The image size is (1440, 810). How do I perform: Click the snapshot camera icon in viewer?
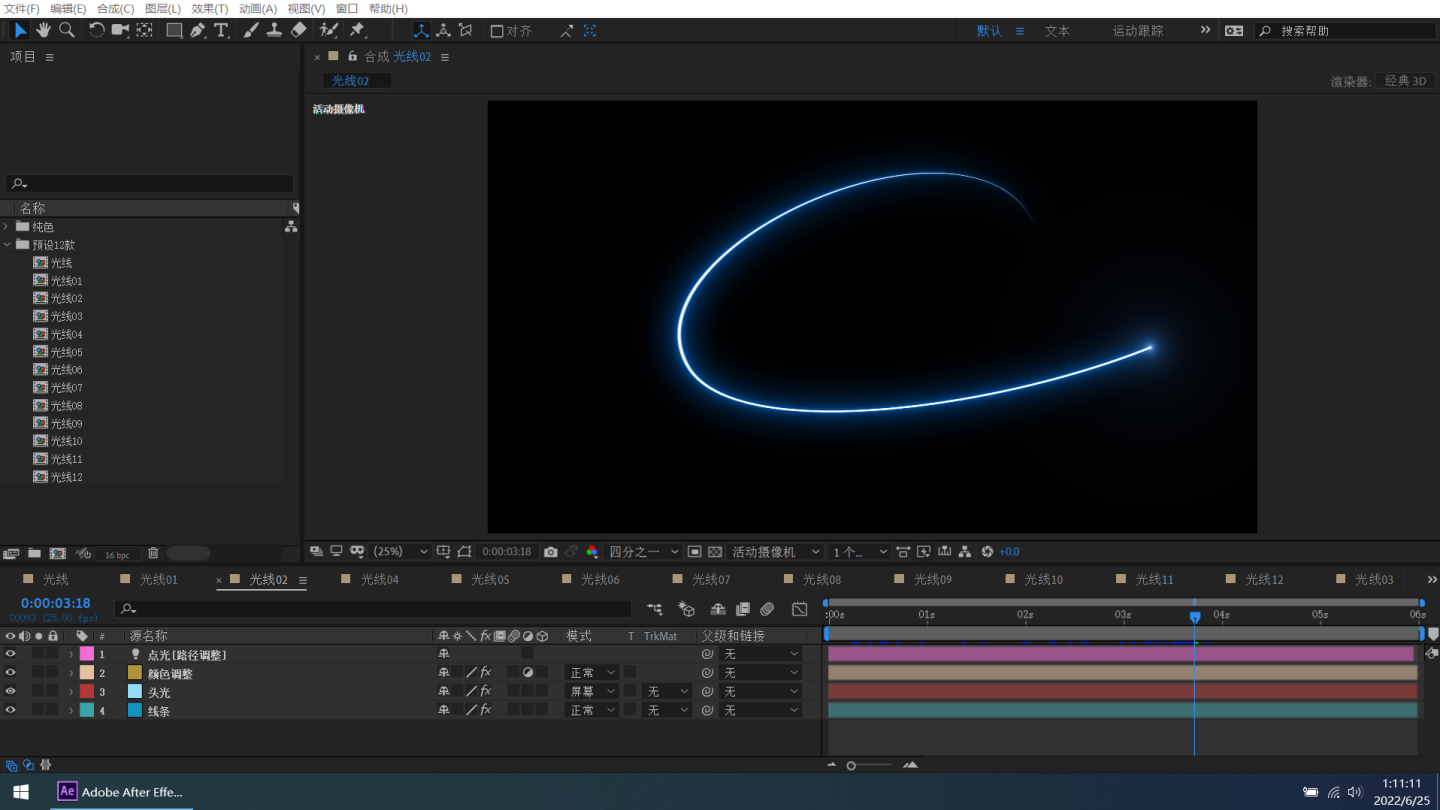pos(551,552)
